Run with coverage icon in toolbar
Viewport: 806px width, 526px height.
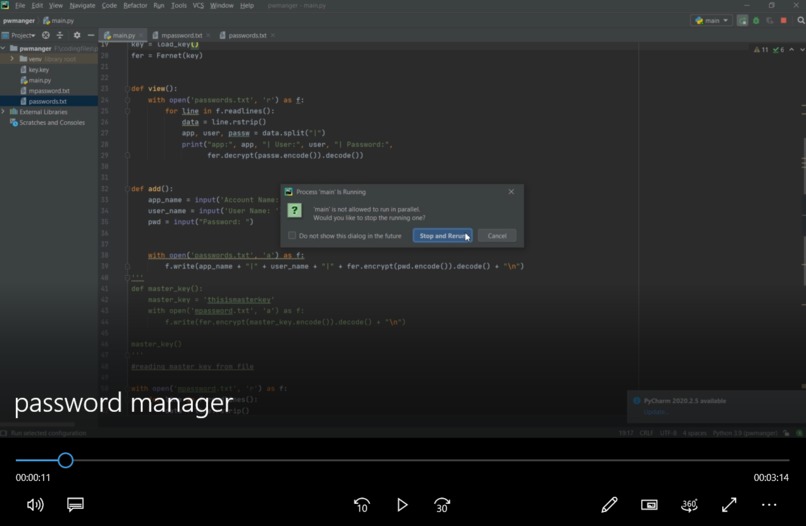point(770,21)
